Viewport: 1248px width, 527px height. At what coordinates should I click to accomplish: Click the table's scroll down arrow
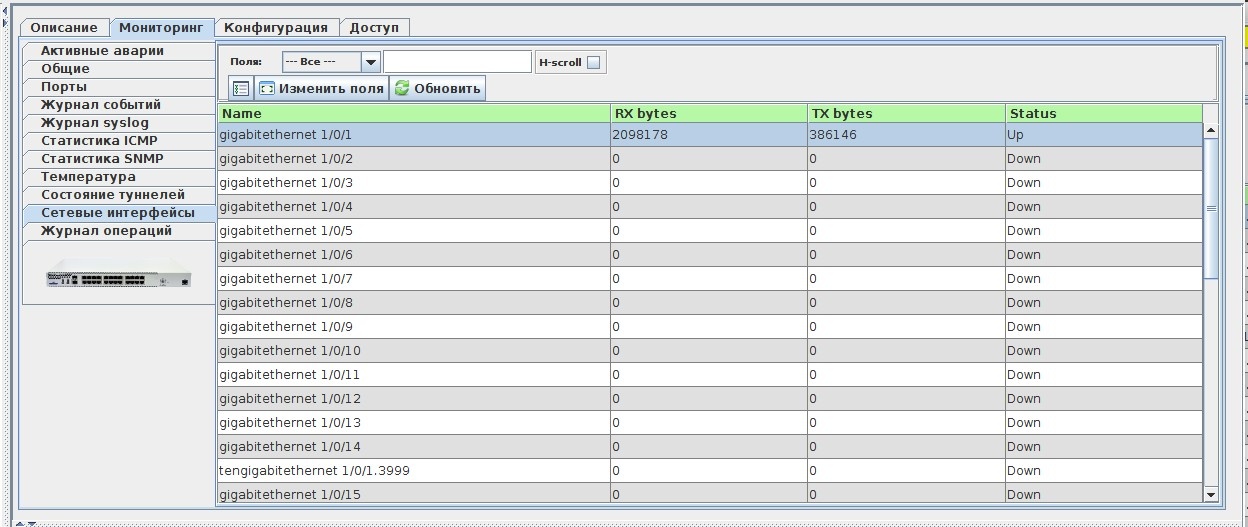1210,494
